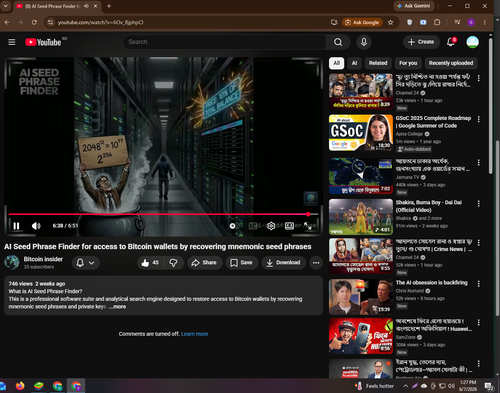The width and height of the screenshot is (500, 393).
Task: Open the Chrome media control icon
Action: pos(457,22)
